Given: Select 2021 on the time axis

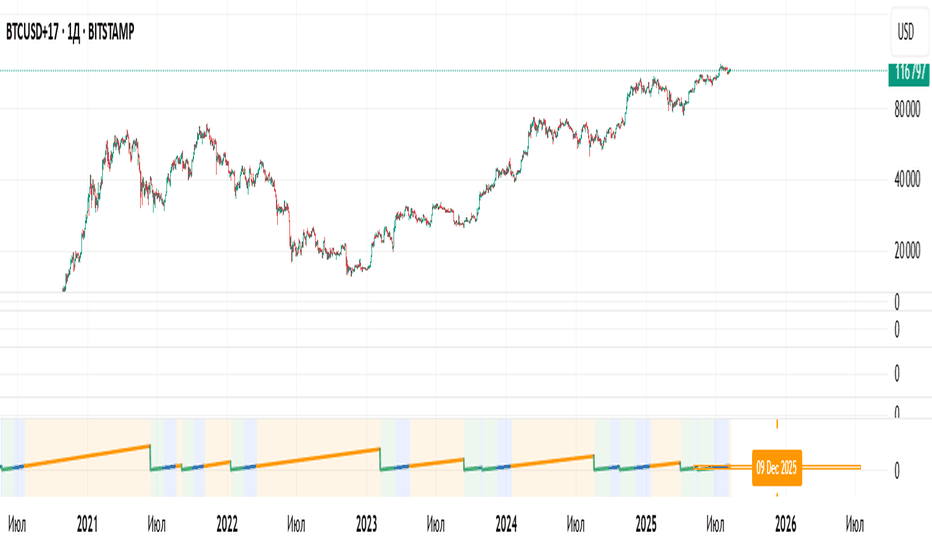Looking at the screenshot, I should point(87,524).
